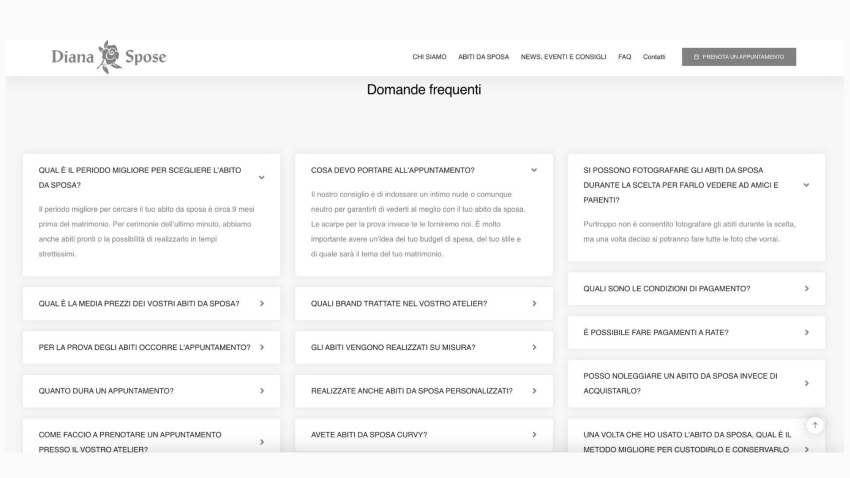Expand 'Quali sono le condizioni di pagamento?' chevron

807,289
